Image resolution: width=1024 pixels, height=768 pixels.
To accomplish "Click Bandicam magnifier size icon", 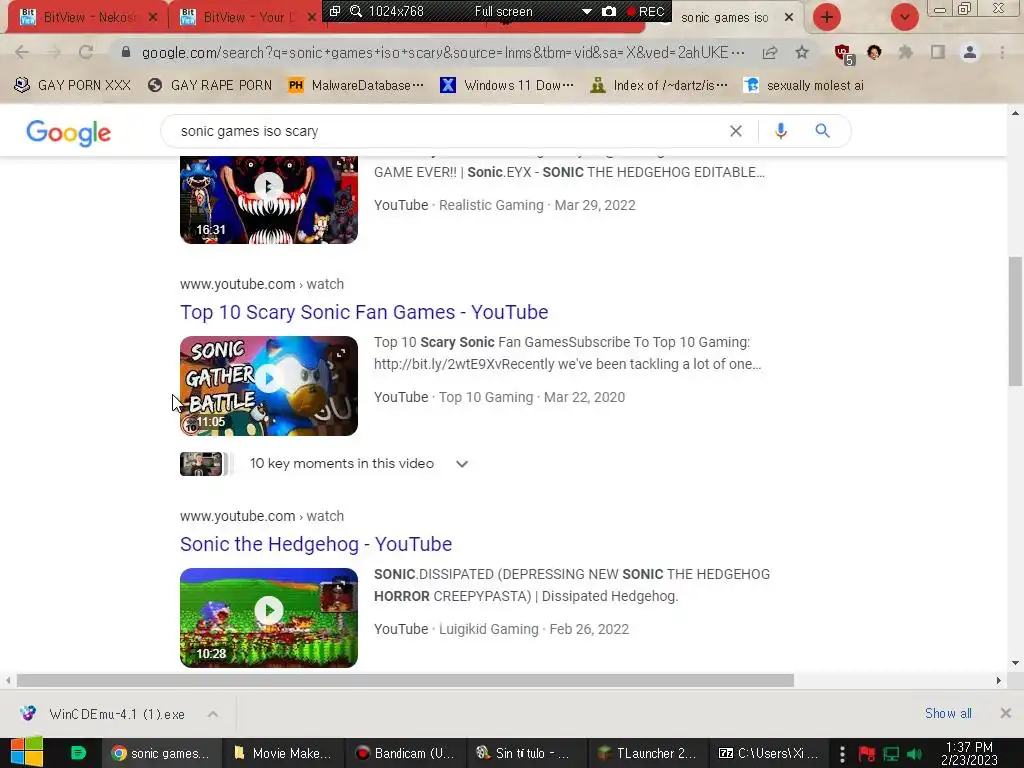I will click(355, 11).
